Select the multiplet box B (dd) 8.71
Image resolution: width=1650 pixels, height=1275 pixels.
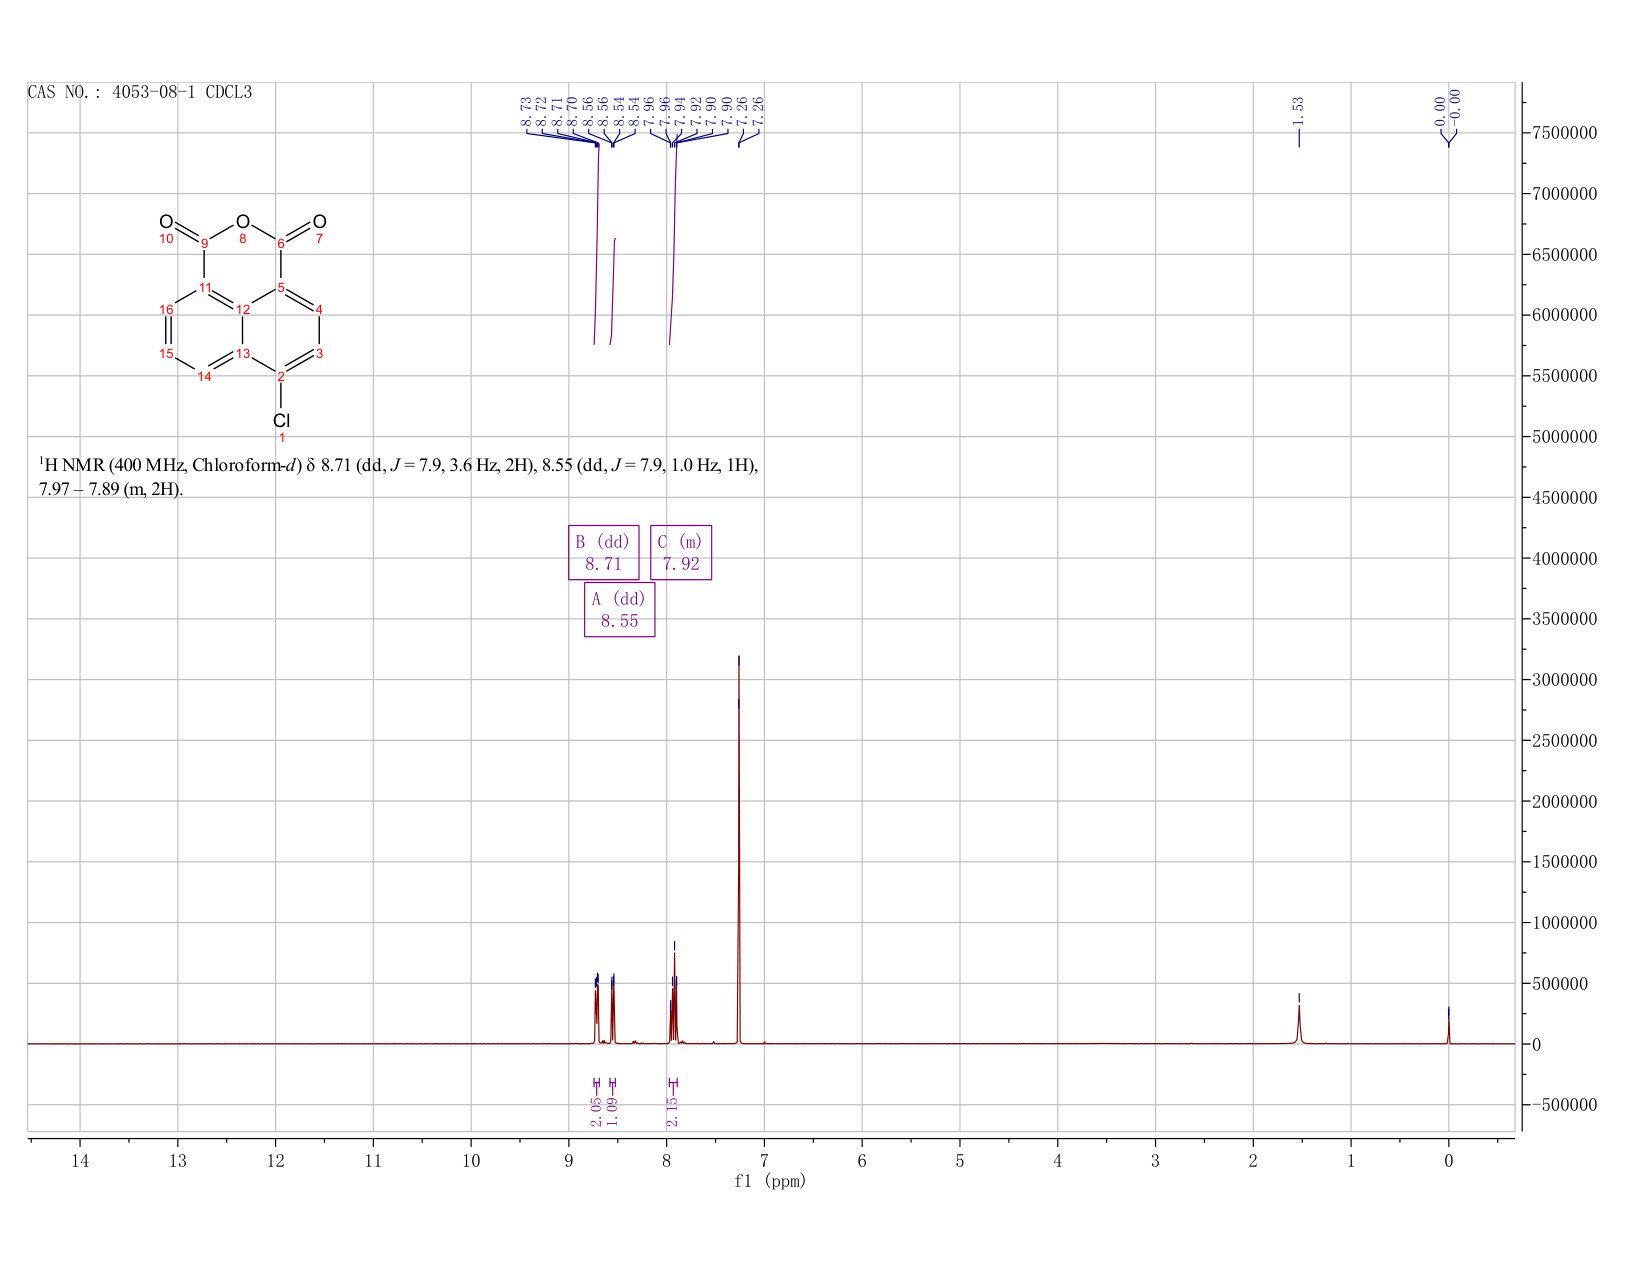click(x=603, y=552)
